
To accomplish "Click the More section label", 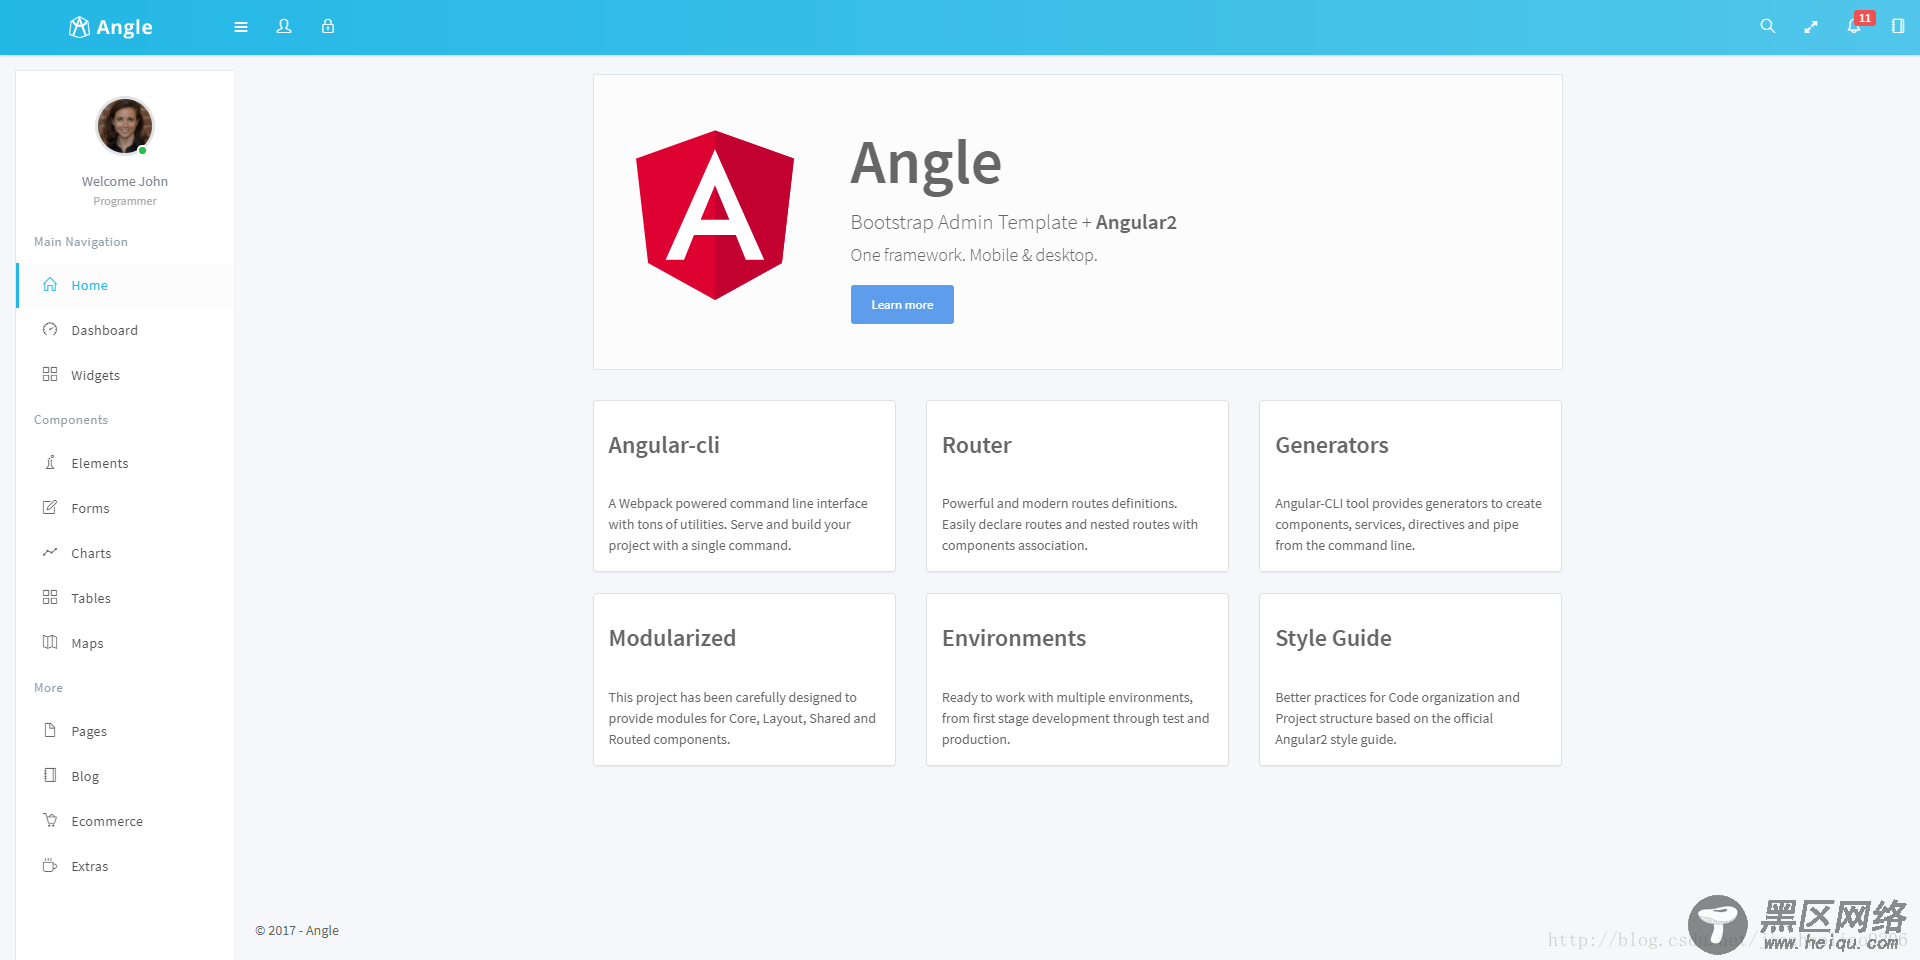I will click(48, 688).
